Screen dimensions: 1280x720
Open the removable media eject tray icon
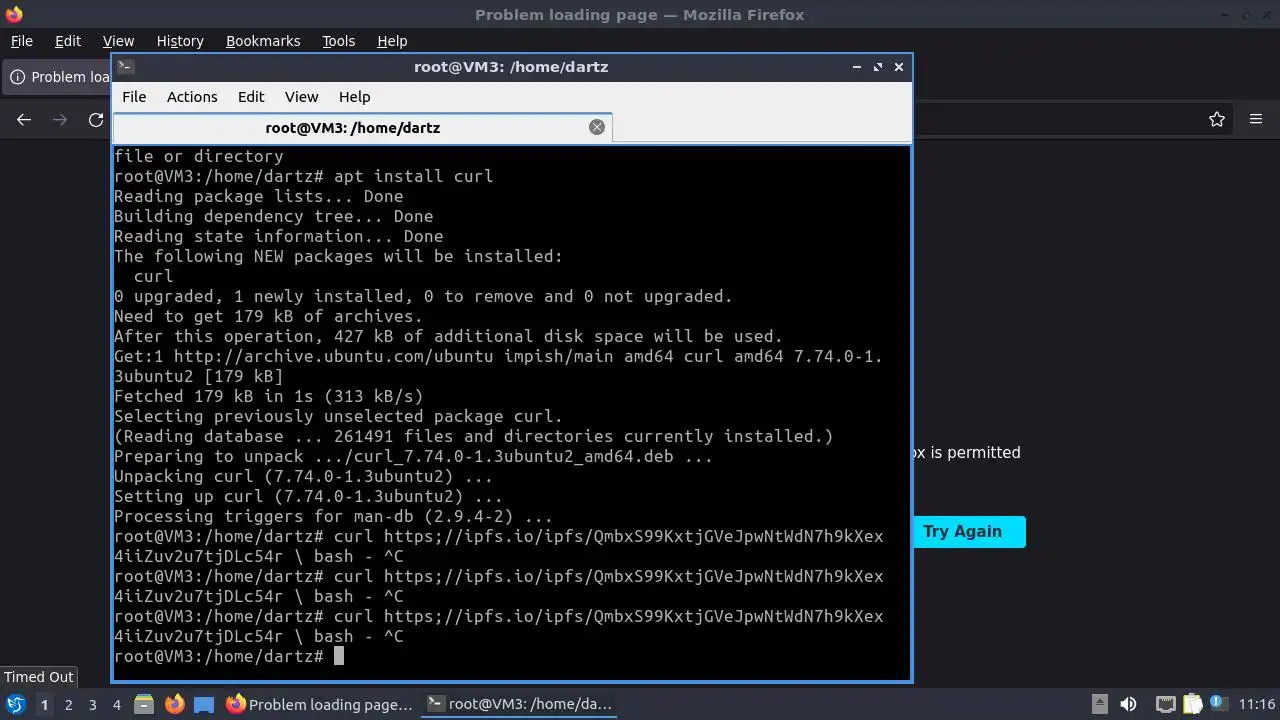click(x=1099, y=705)
